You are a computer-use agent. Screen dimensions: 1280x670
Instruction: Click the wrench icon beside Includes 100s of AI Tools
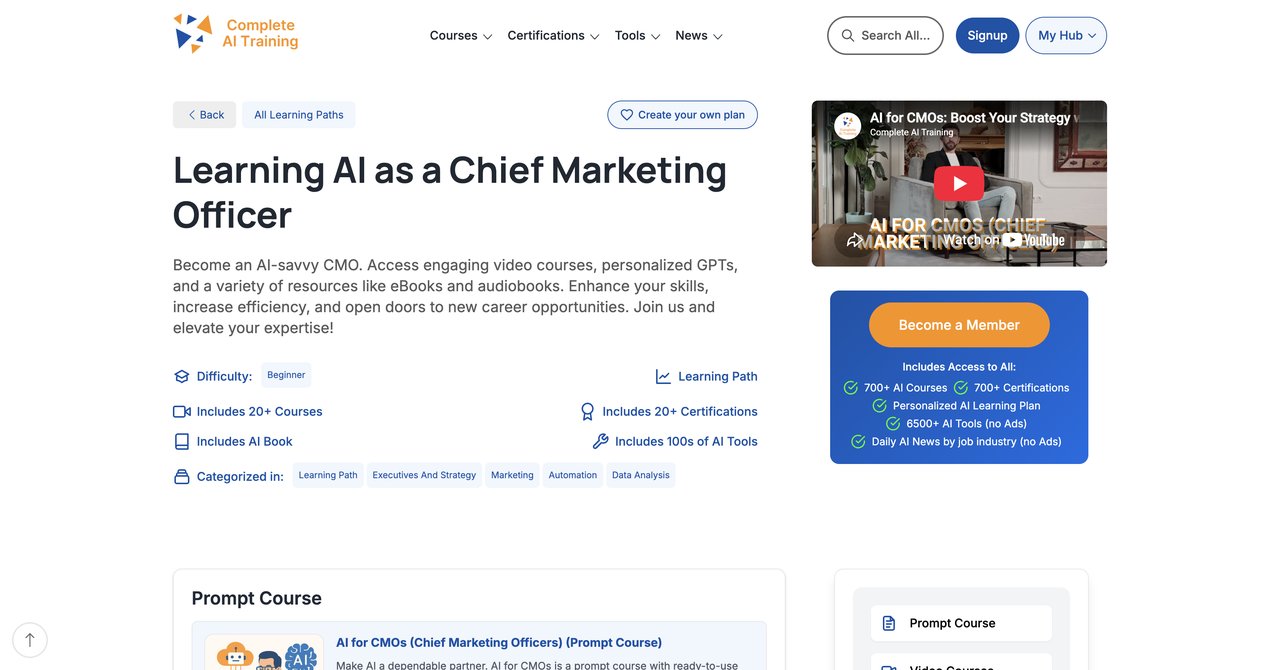click(601, 441)
